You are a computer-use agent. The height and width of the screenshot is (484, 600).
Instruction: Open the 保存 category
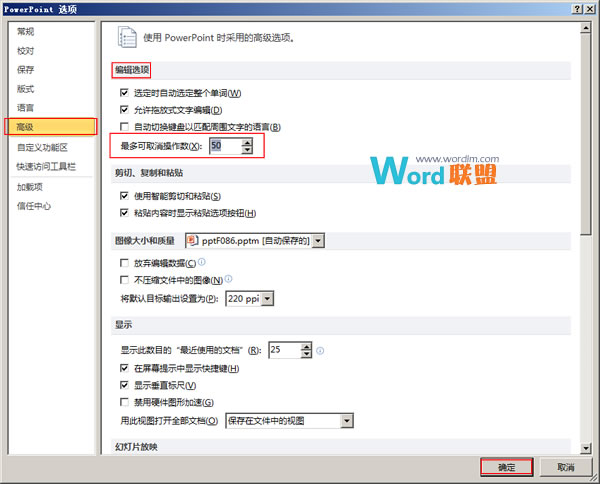(26, 70)
